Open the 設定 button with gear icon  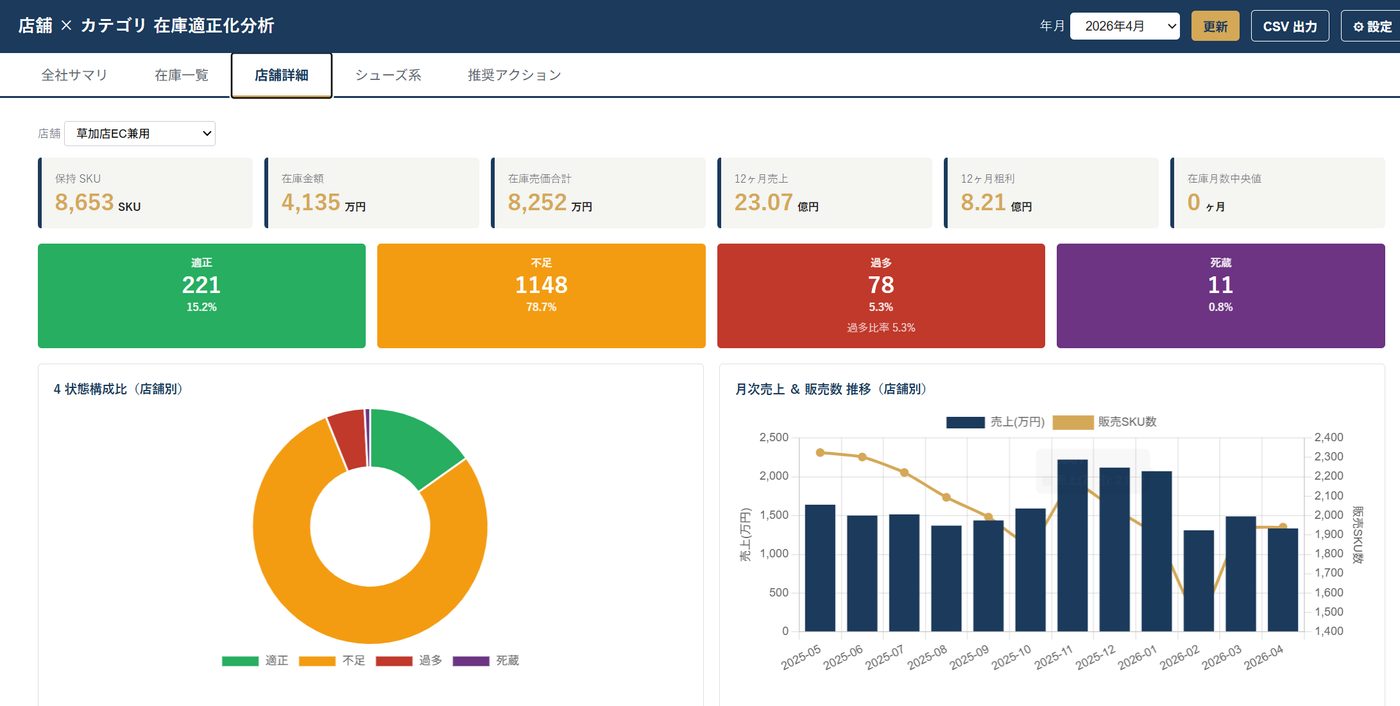coord(1371,26)
